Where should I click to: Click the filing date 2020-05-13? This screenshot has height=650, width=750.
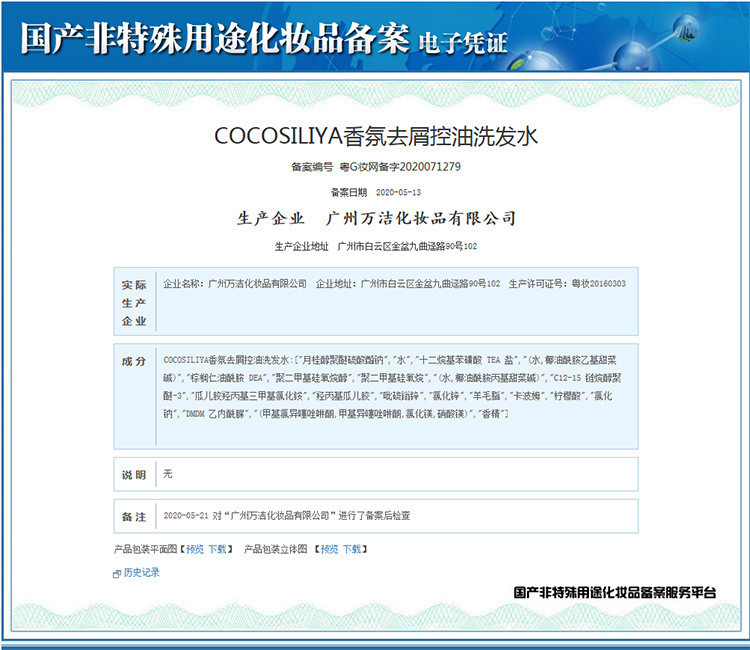pos(398,192)
